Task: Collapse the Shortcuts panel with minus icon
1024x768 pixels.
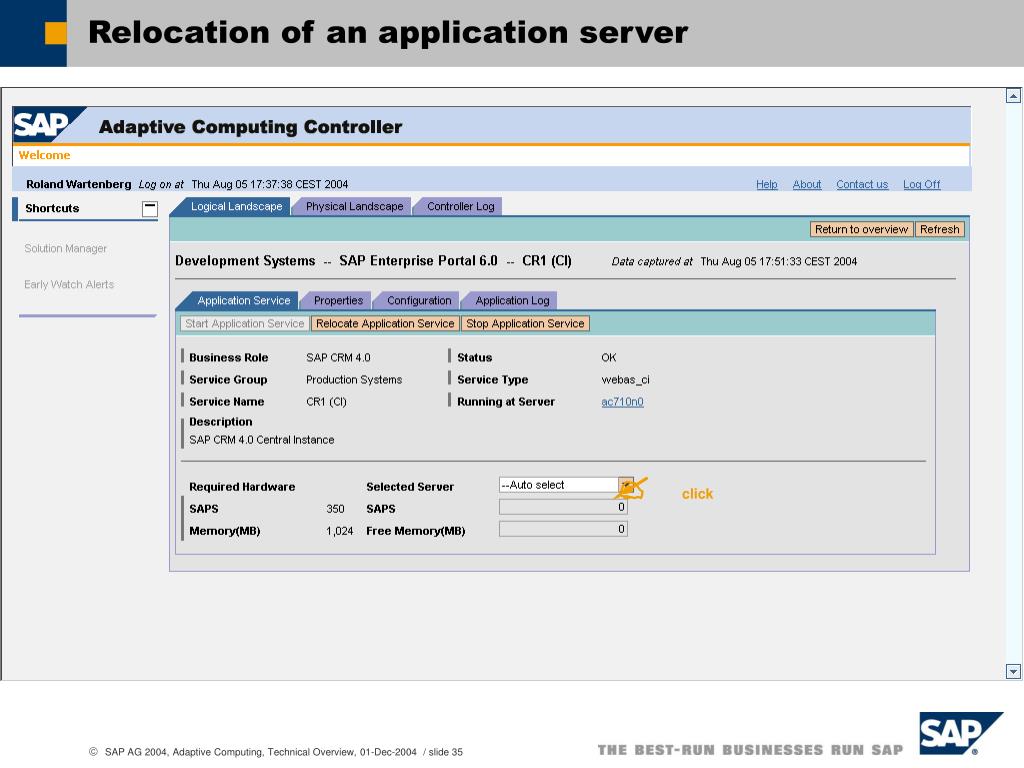Action: pos(150,208)
